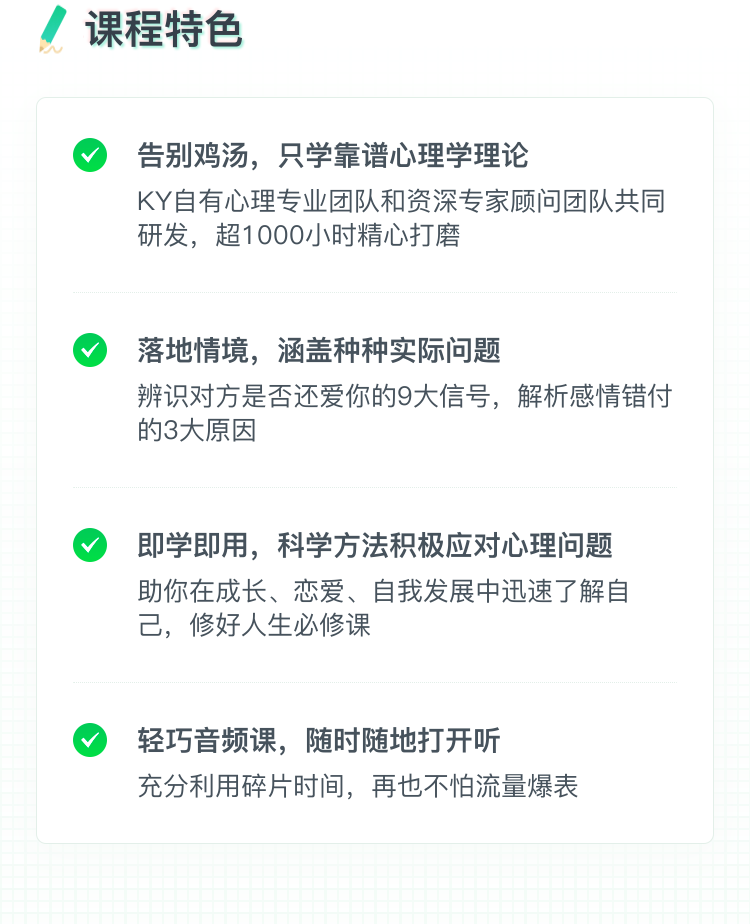Select the 课程特色 section heading
Viewport: 750px width, 924px height.
[x=164, y=29]
